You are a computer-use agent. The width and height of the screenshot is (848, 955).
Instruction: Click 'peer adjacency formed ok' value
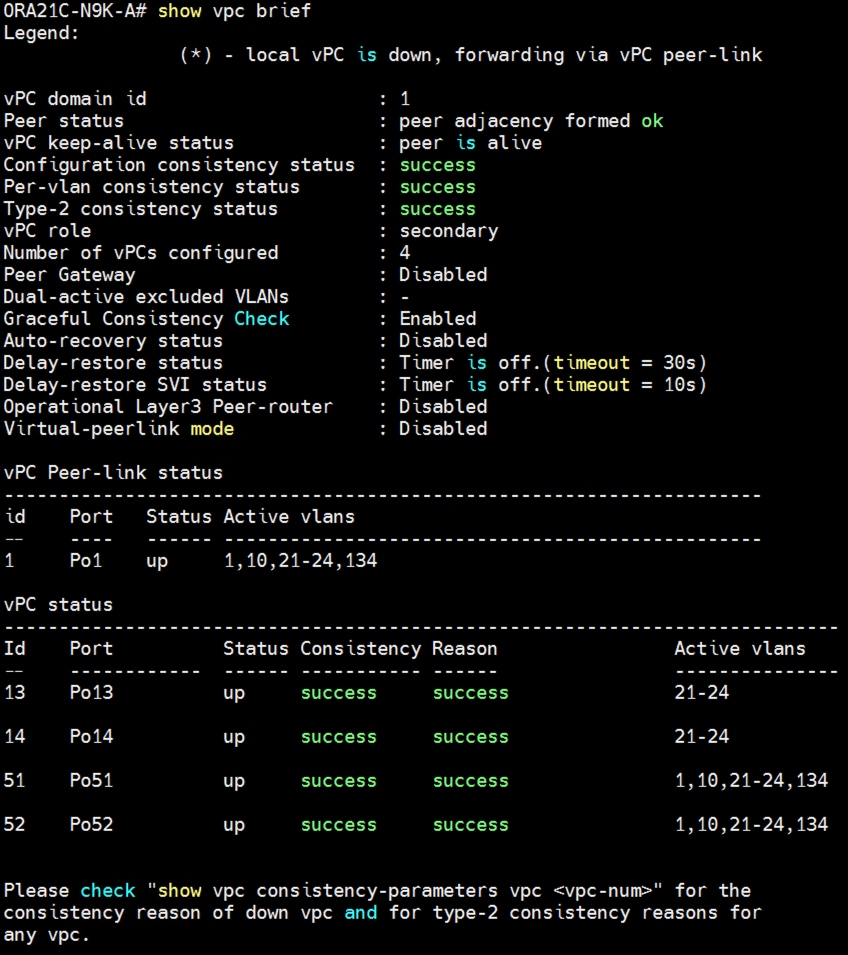click(x=531, y=121)
